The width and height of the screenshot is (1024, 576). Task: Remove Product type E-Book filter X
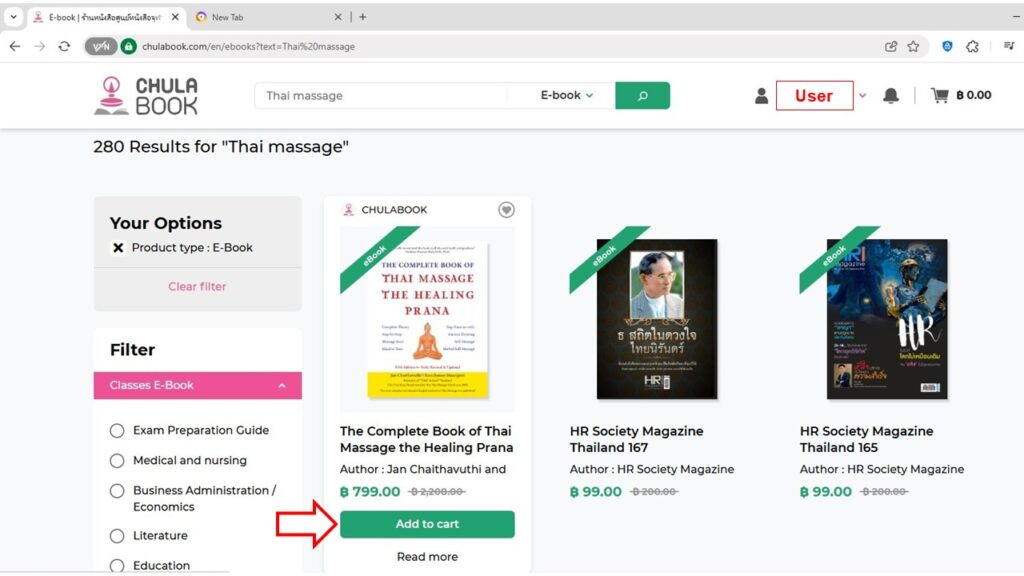118,248
